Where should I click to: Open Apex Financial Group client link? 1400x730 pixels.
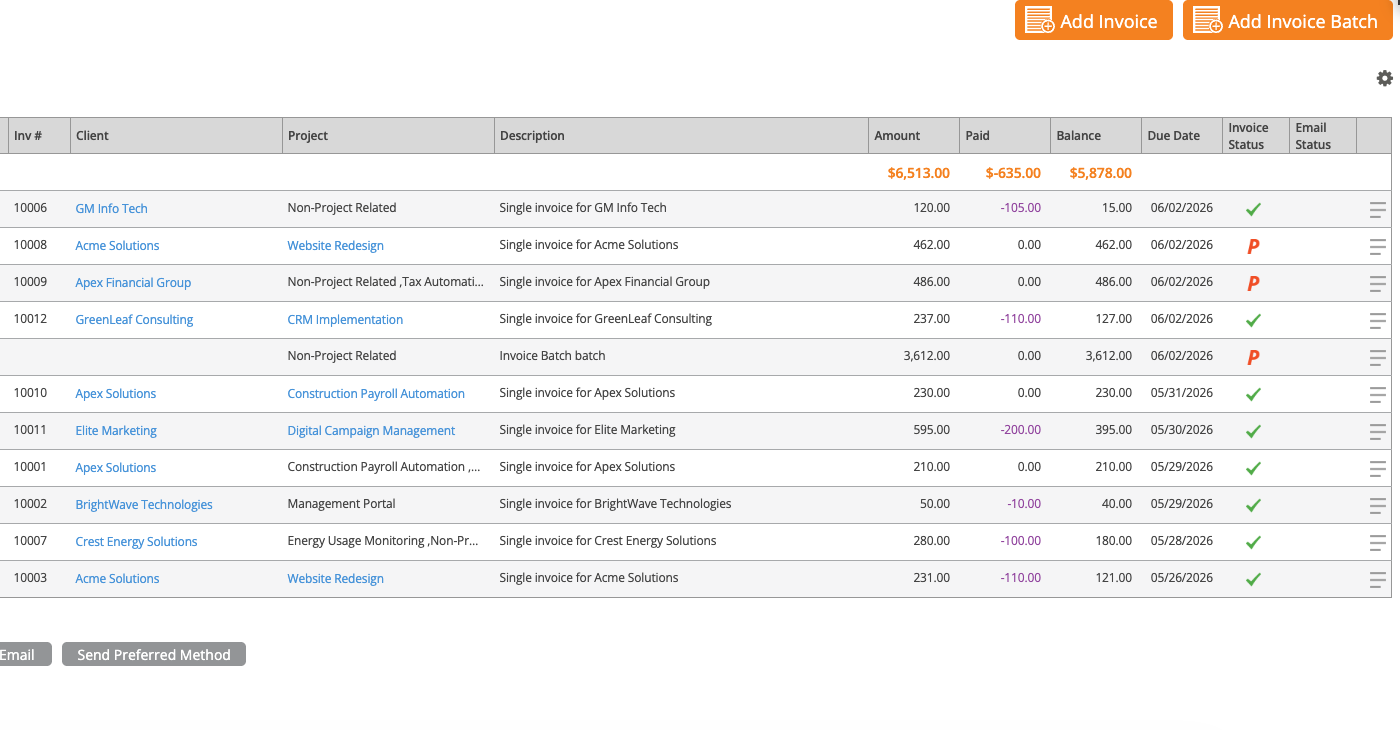(133, 283)
